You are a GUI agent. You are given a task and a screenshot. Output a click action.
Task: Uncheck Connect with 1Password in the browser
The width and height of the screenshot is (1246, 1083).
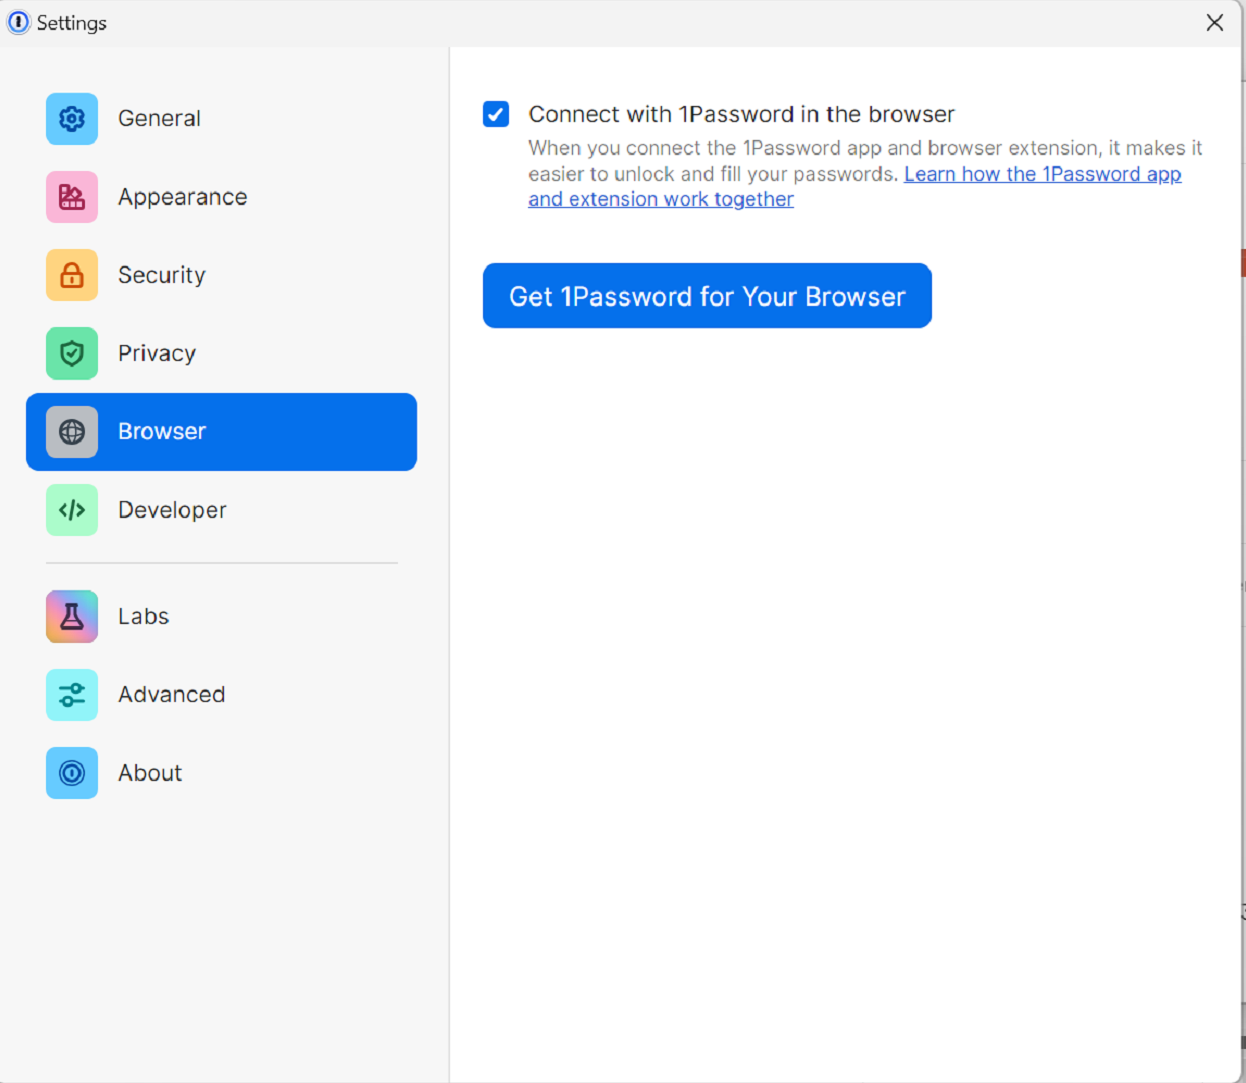[x=496, y=114]
